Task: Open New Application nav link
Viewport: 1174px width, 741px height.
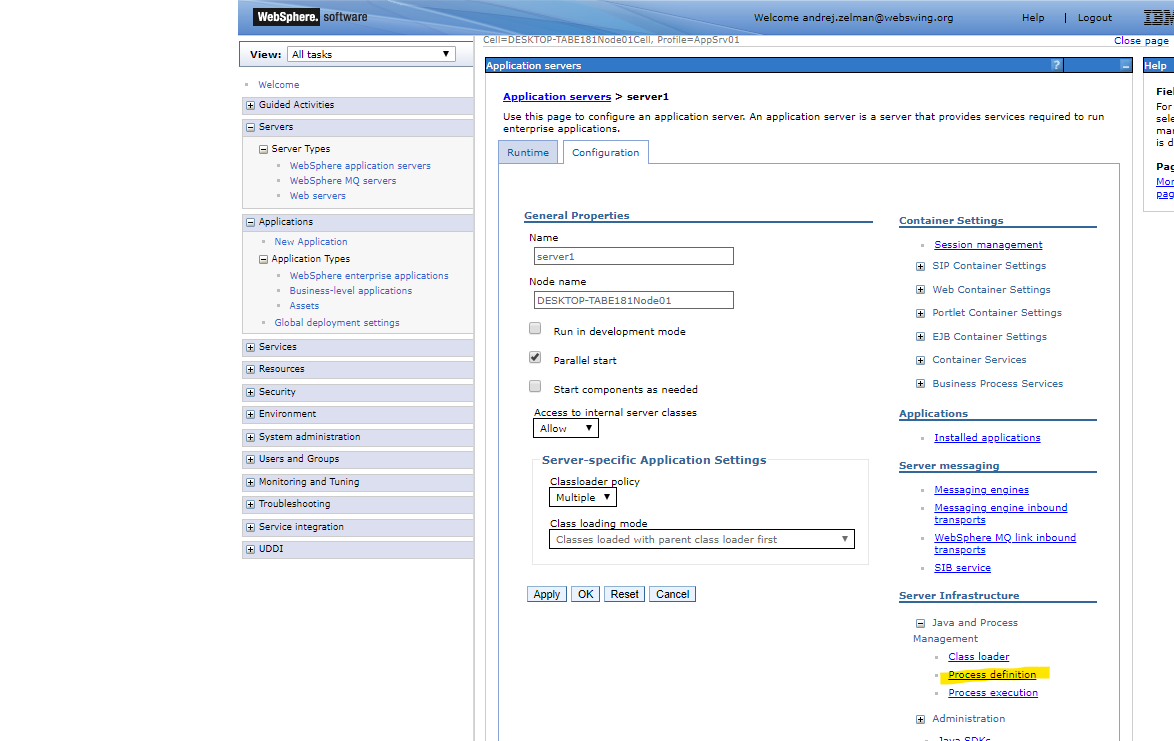Action: click(311, 242)
